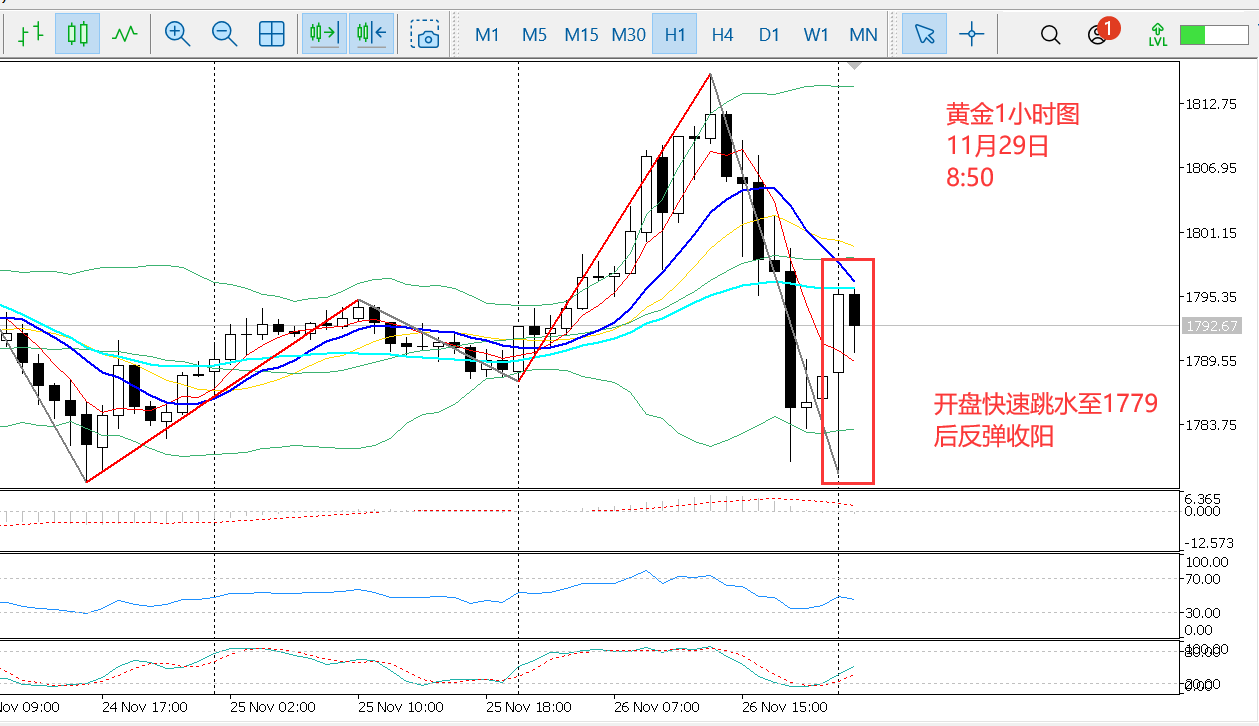1259x726 pixels.
Task: Toggle chart auto scroll to end
Action: (325, 33)
